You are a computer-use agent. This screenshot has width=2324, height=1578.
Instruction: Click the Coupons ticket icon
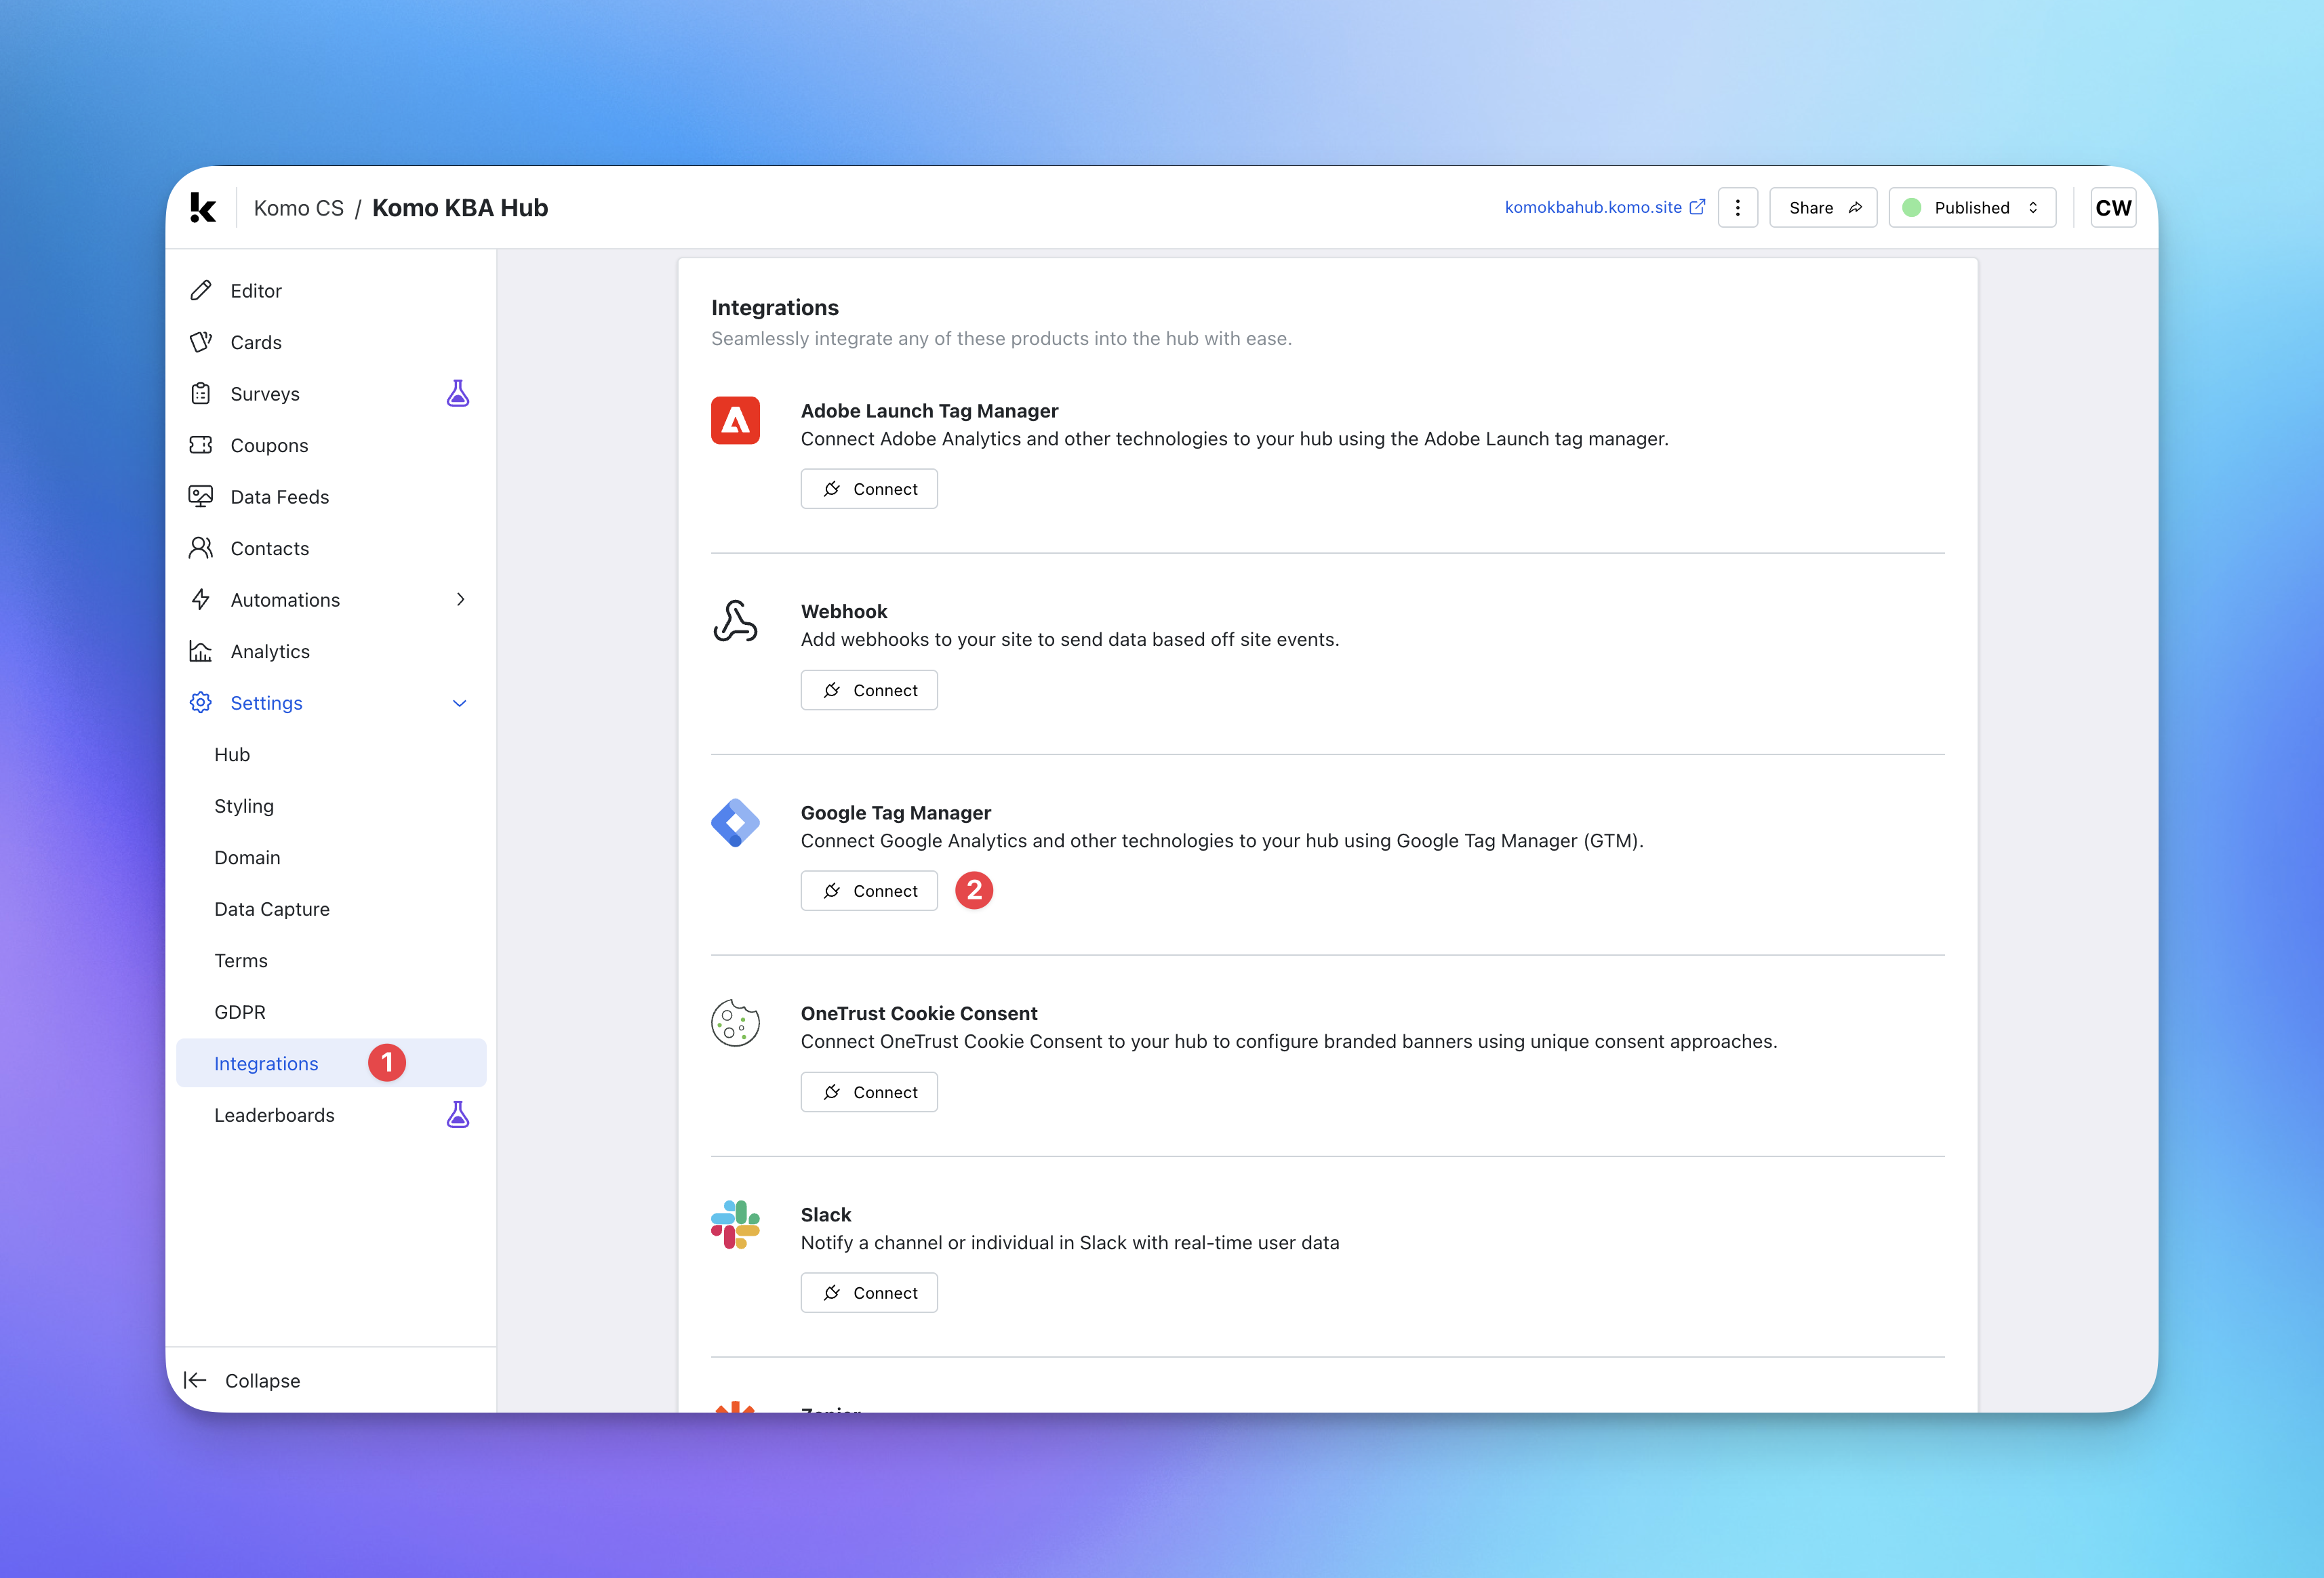pos(201,445)
